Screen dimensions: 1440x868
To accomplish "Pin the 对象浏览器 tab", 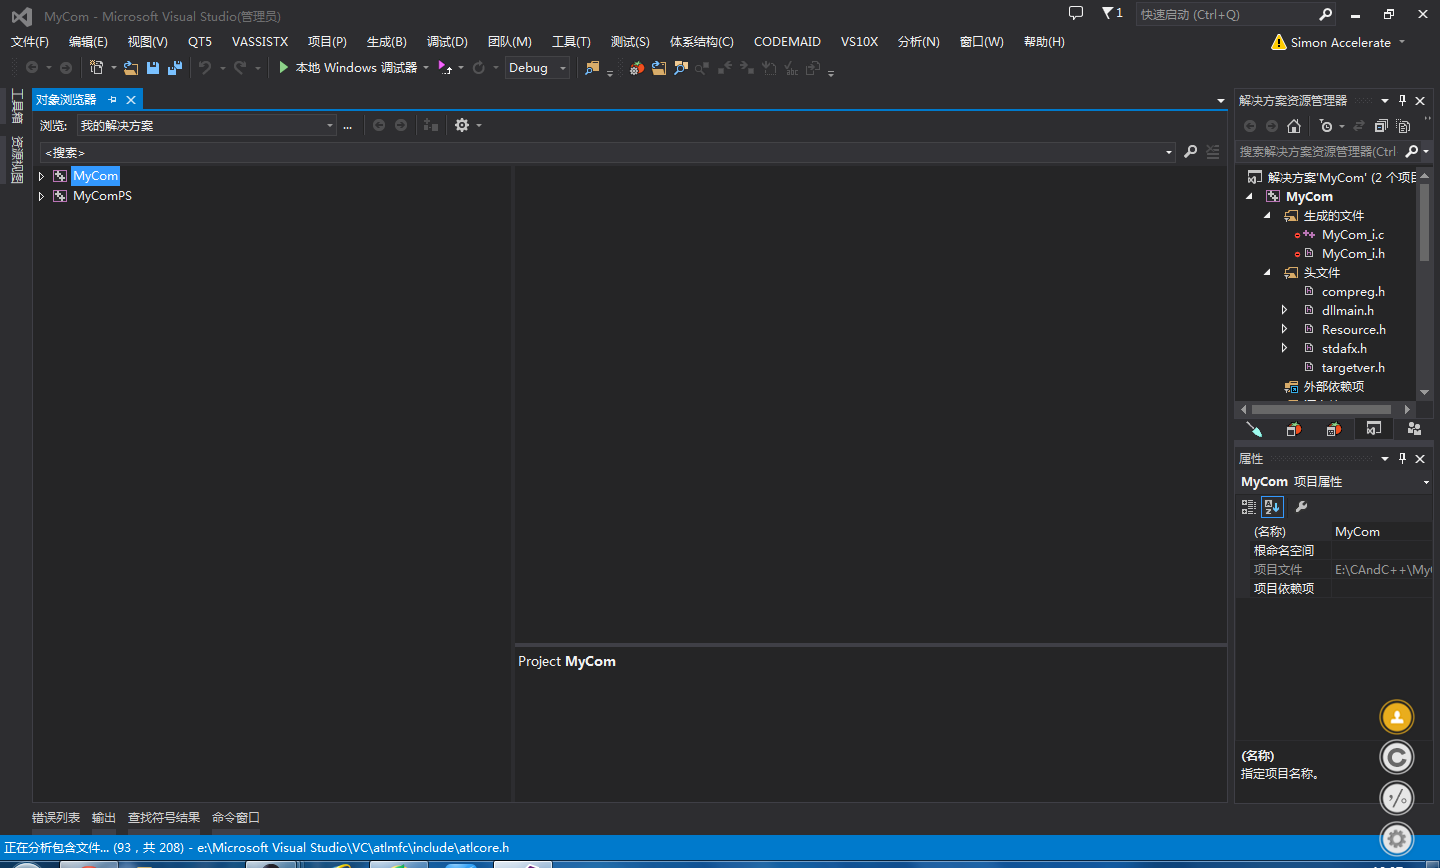I will 112,100.
